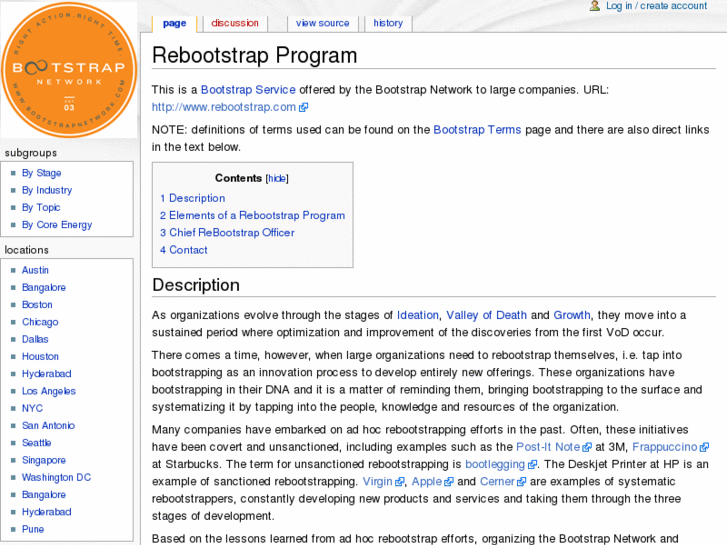Image resolution: width=727 pixels, height=545 pixels.
Task: Click the Bootstrap Network orange logo
Action: coord(69,70)
